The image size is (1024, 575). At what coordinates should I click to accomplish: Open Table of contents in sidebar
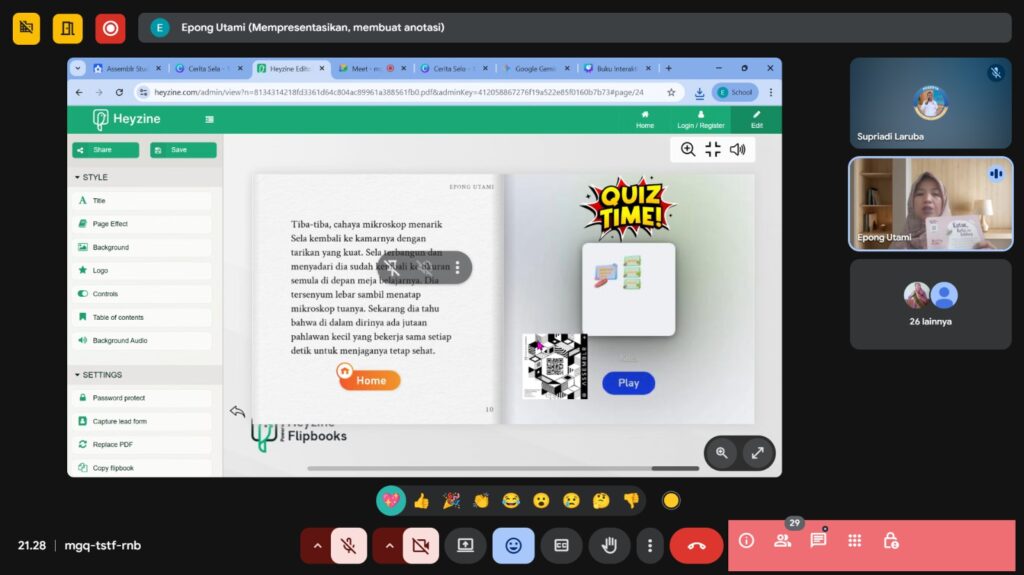click(118, 317)
